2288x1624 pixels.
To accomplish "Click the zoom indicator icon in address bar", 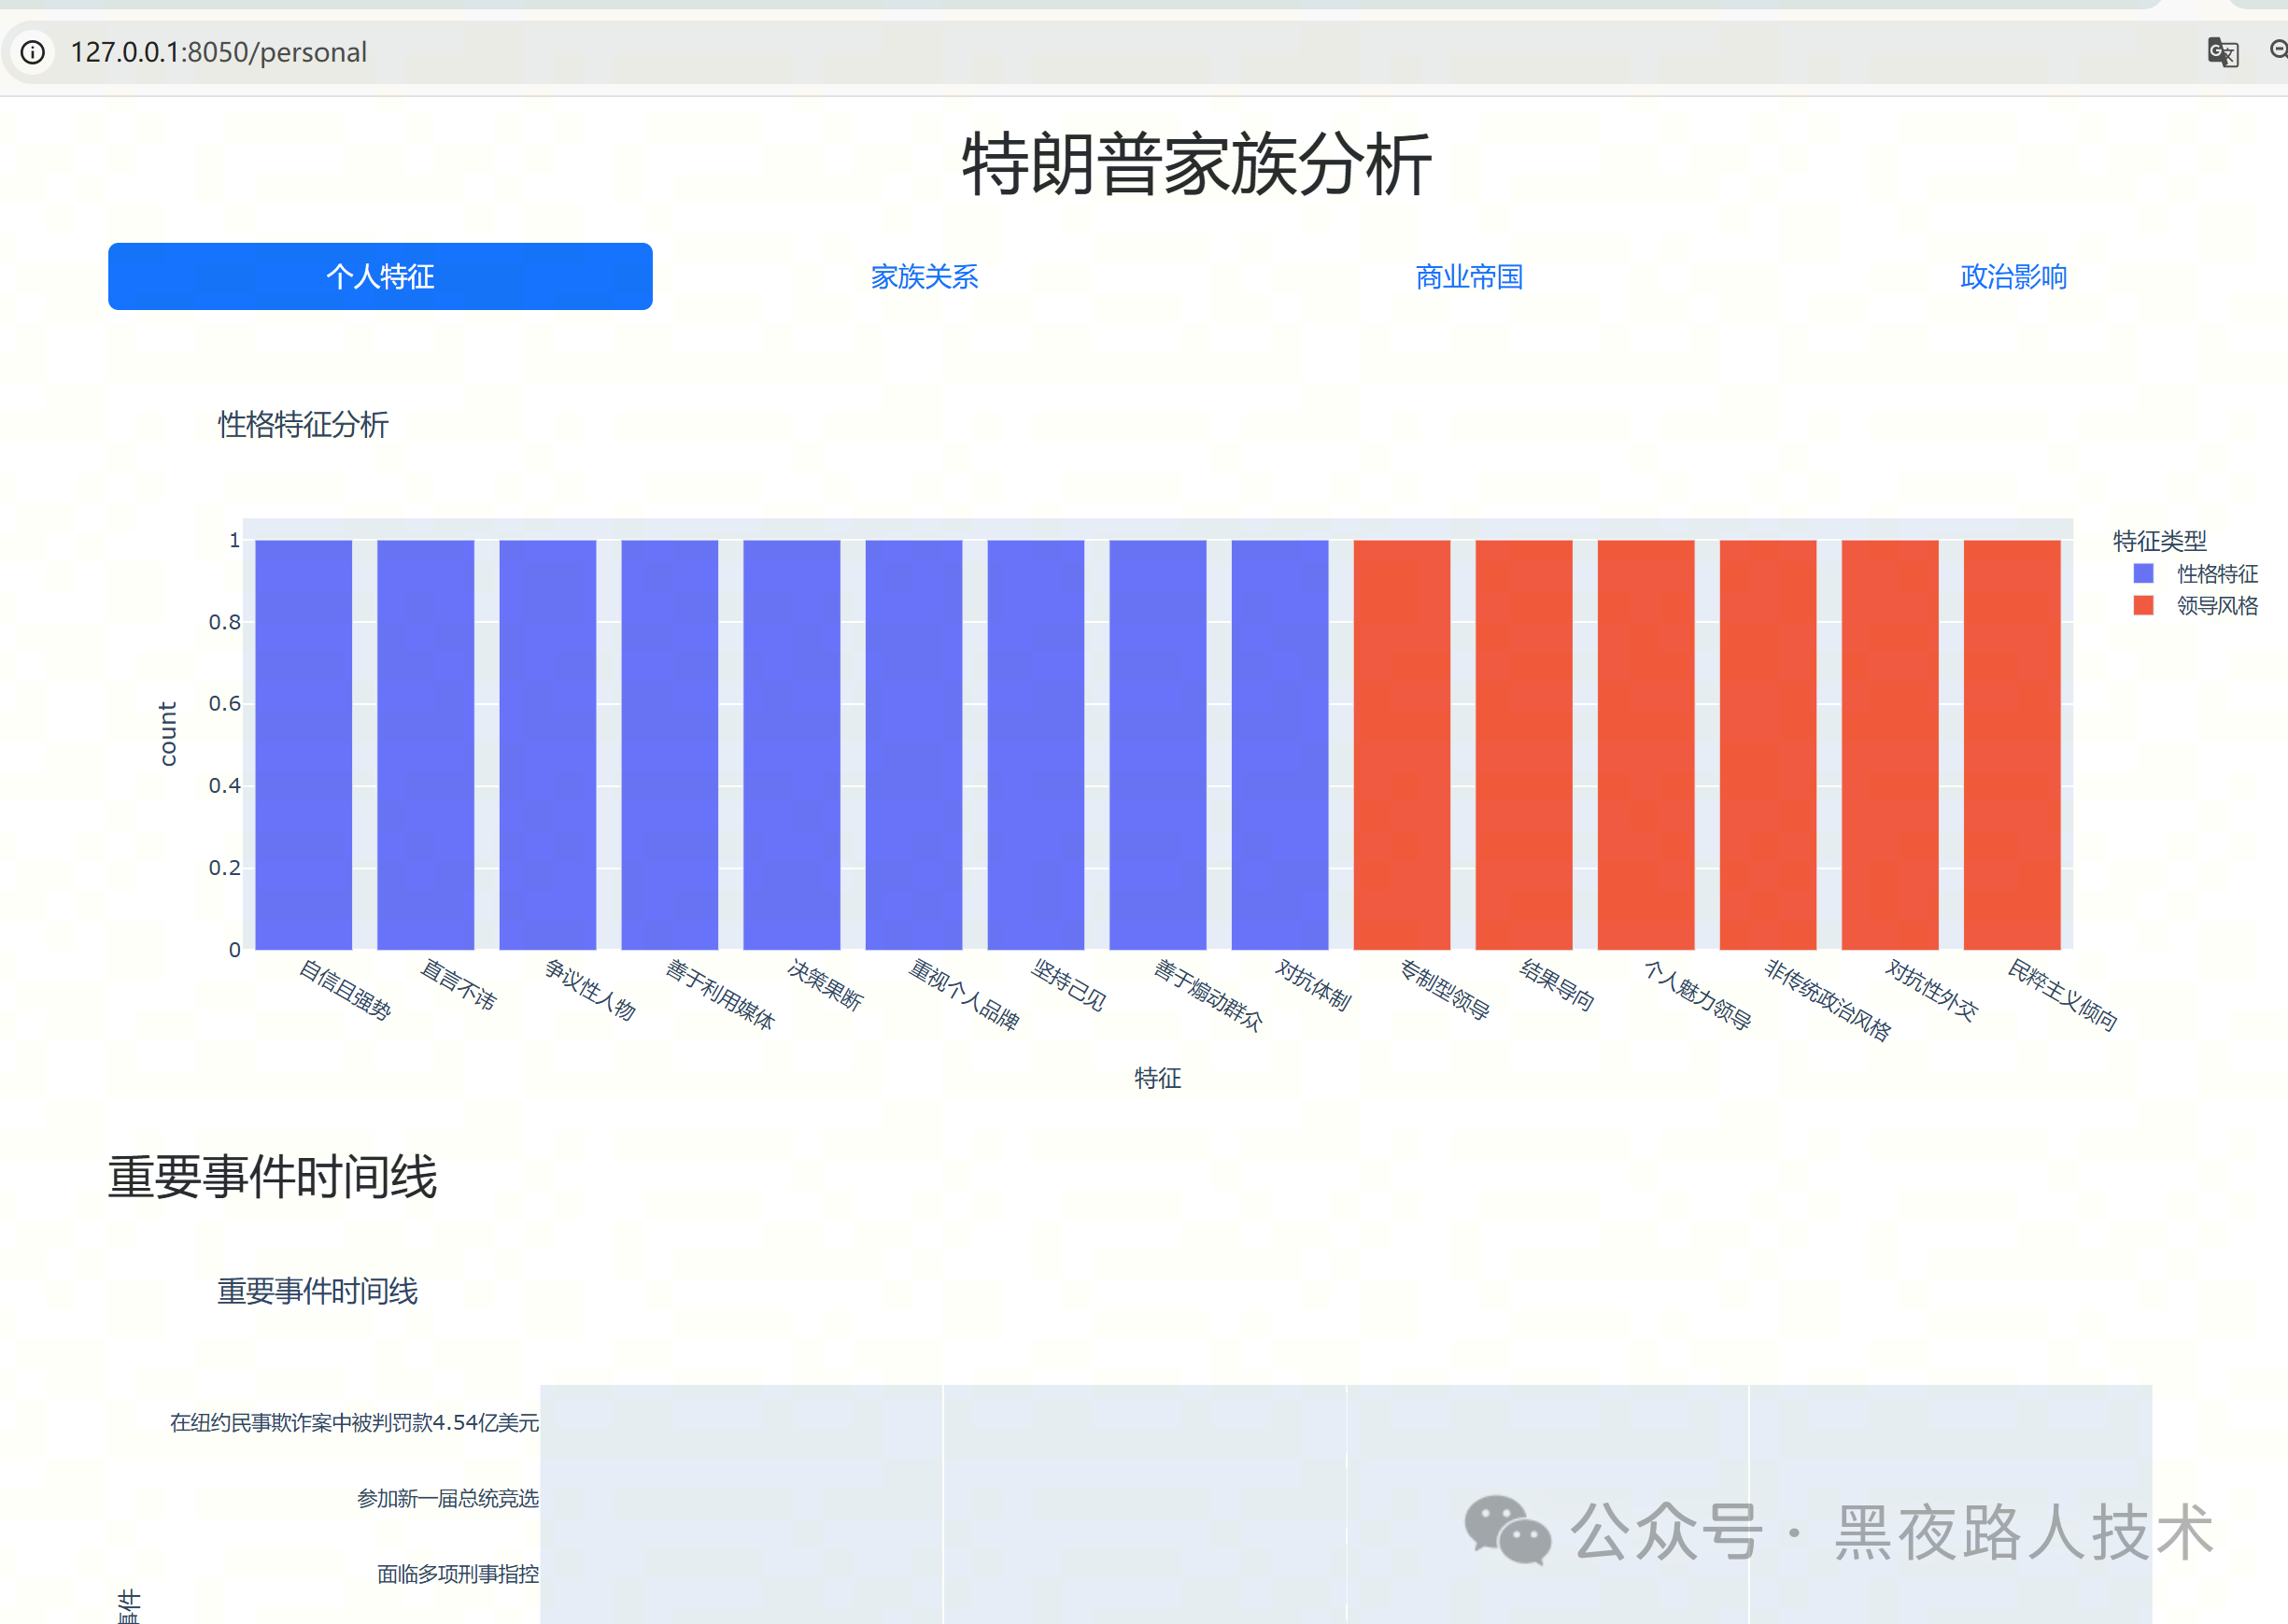I will click(2278, 50).
